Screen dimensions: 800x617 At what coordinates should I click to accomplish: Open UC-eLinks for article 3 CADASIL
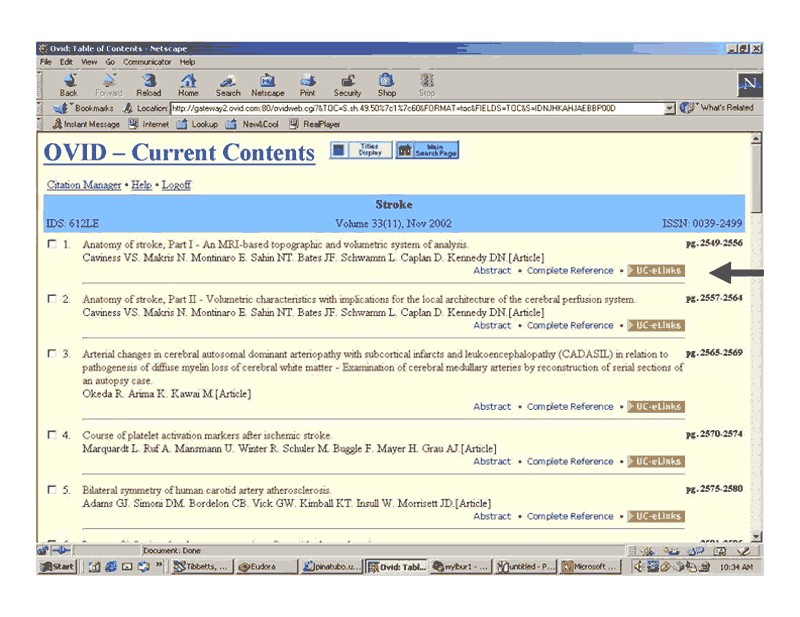[656, 406]
